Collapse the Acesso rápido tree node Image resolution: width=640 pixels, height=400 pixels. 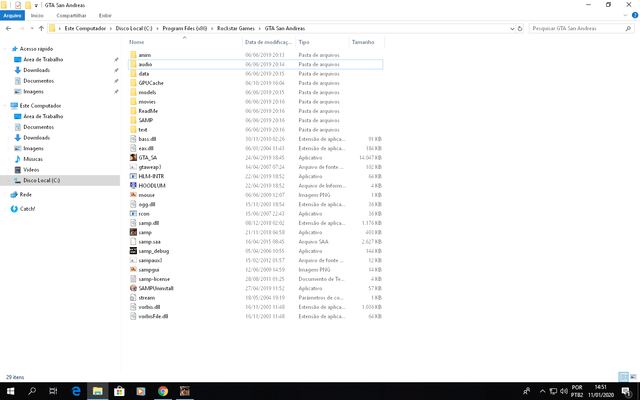5,49
